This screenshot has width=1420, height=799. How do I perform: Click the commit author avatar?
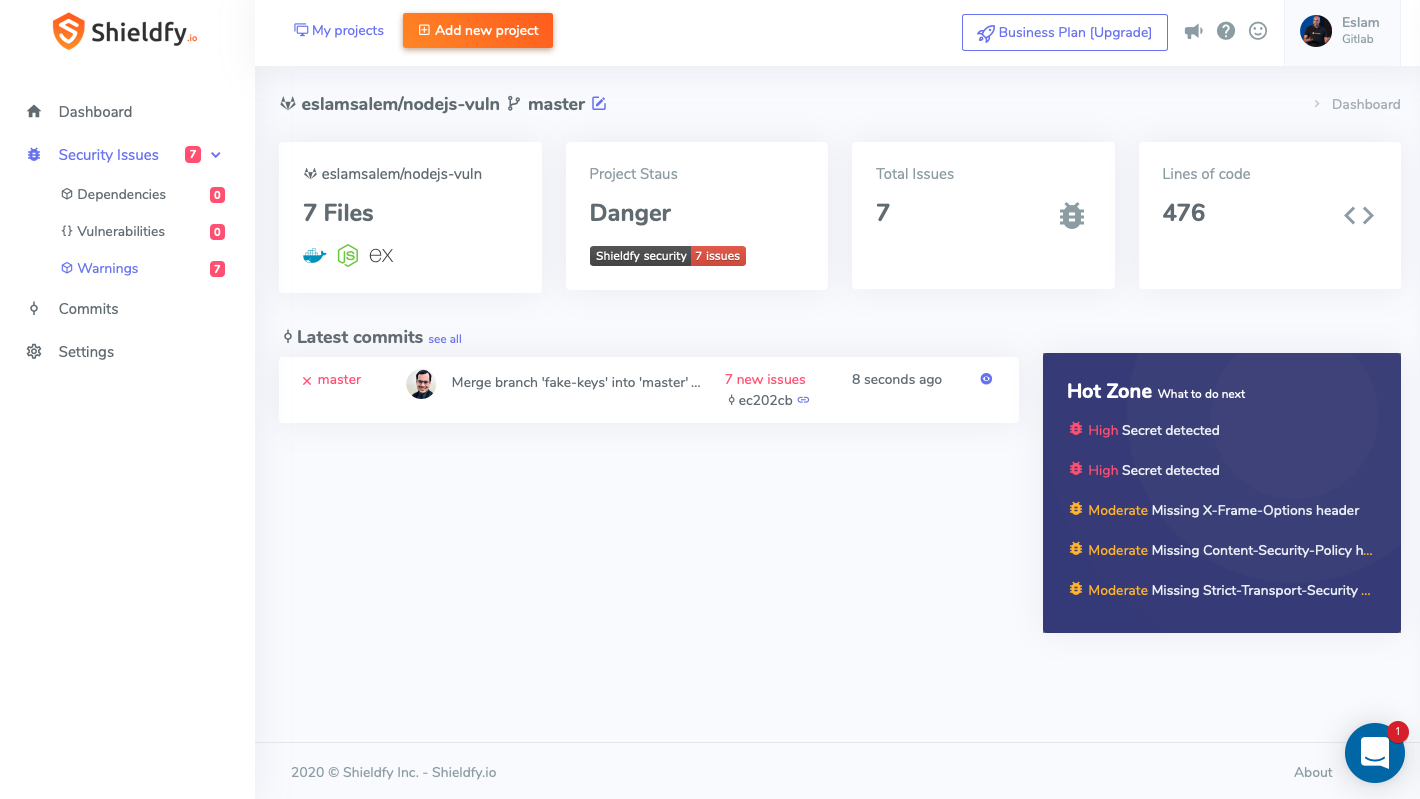(x=421, y=384)
